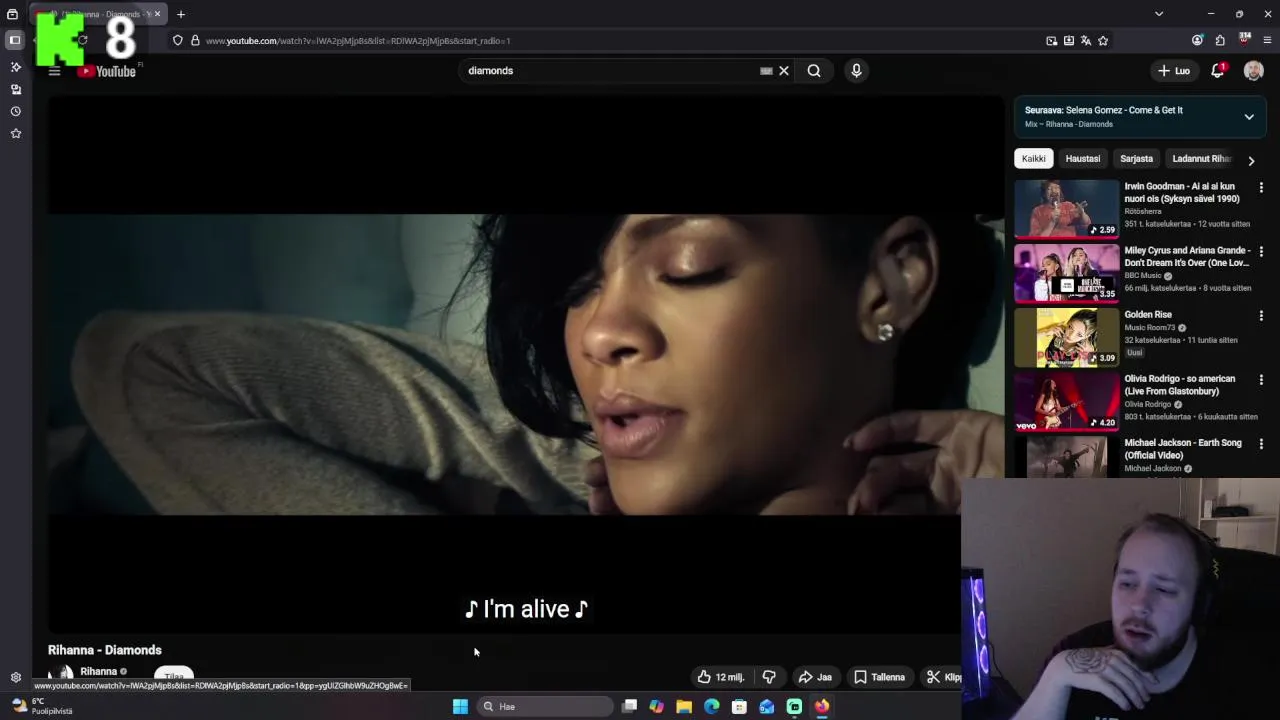Open File Explorer from the taskbar
The width and height of the screenshot is (1280, 720).
pyautogui.click(x=684, y=706)
